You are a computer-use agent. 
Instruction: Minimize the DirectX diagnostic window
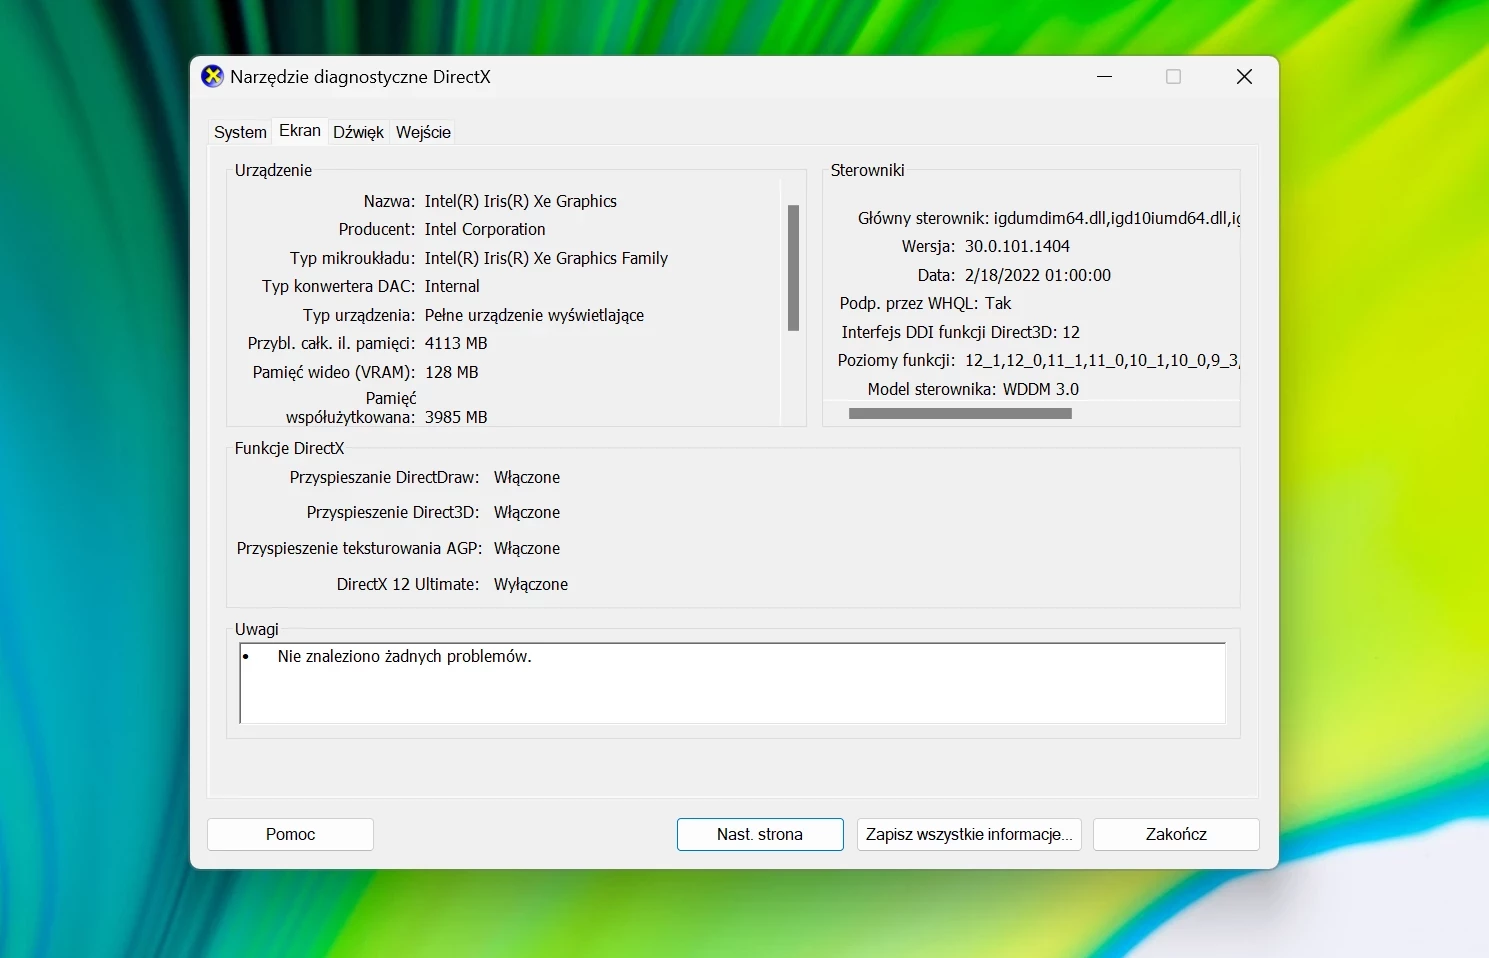(1104, 77)
